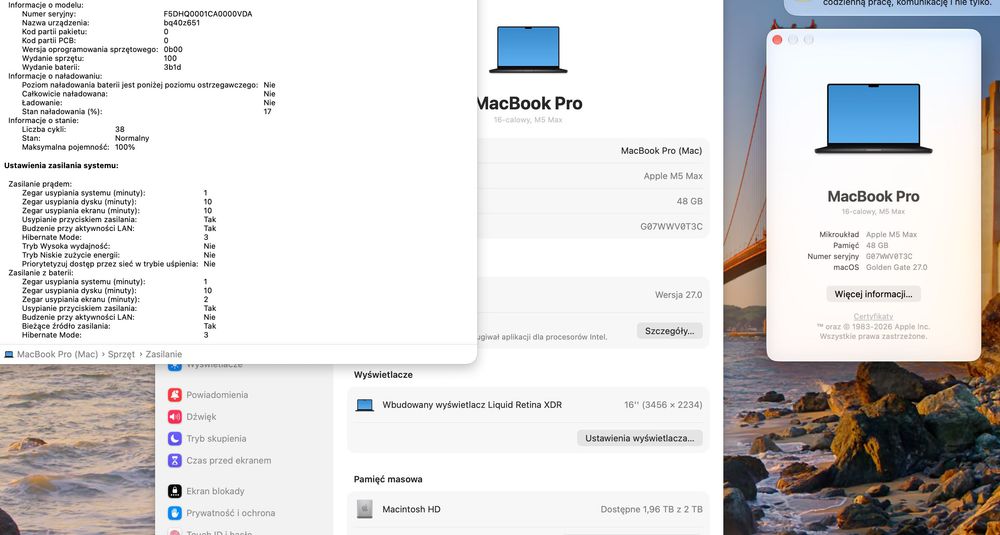Click Apple M5 Max chip value in Settings
Image resolution: width=1000 pixels, height=535 pixels.
point(673,176)
